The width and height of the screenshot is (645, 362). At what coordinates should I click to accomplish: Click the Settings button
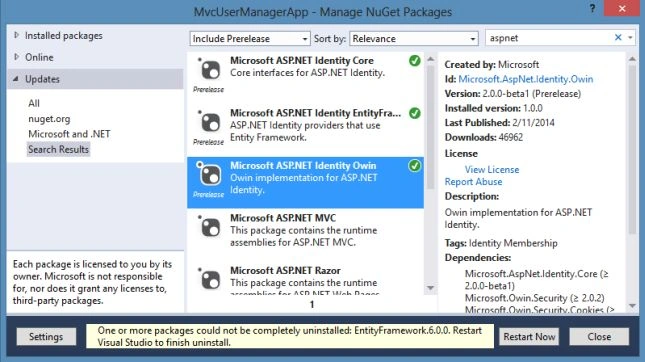click(46, 337)
